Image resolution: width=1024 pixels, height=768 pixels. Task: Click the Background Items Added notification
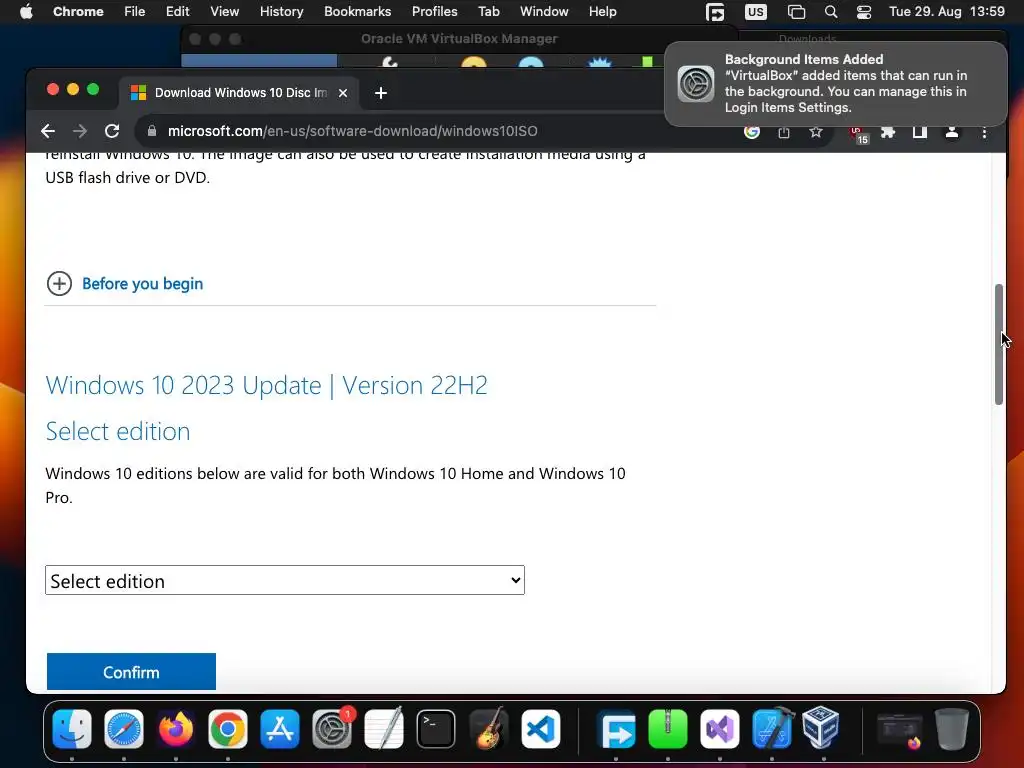pos(835,84)
